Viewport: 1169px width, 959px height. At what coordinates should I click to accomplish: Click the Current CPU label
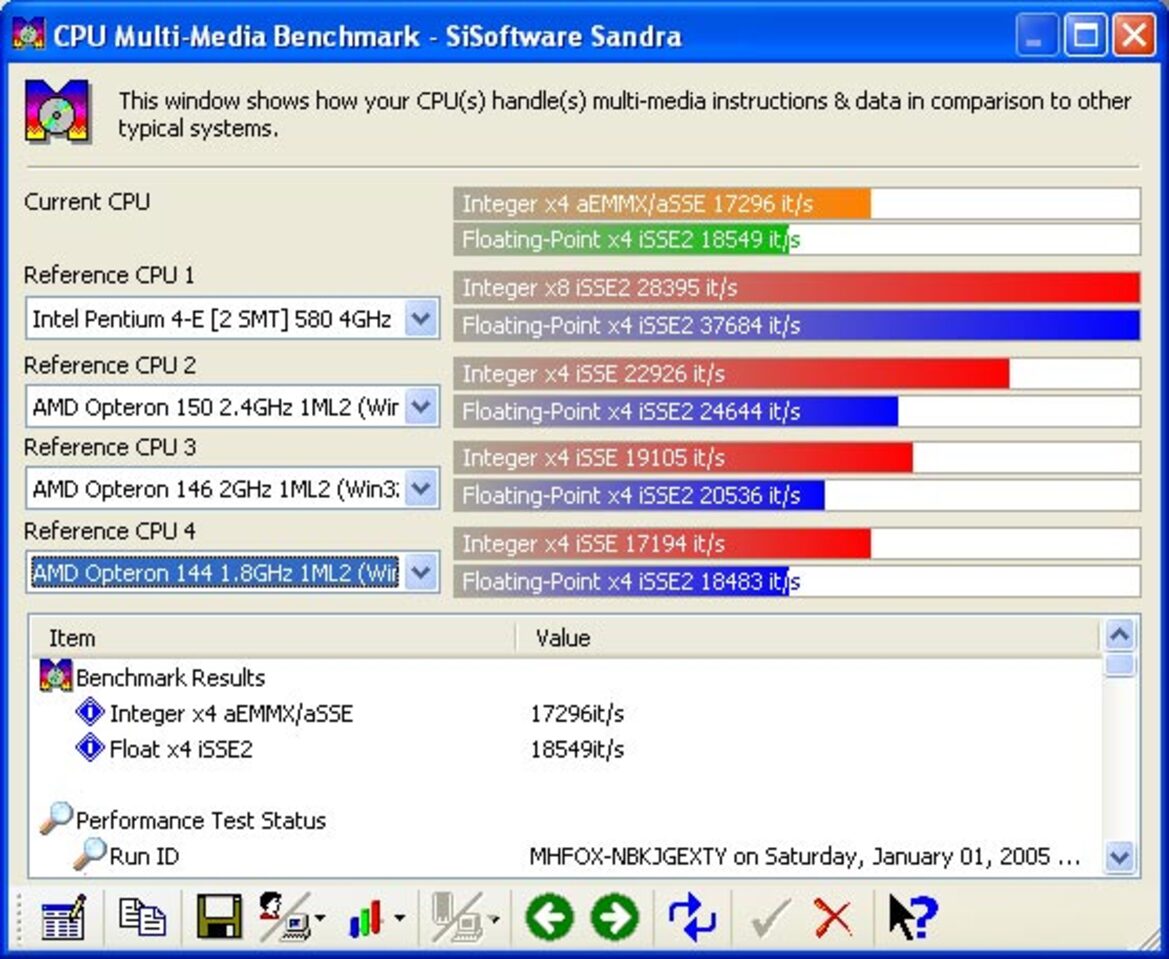[x=86, y=201]
